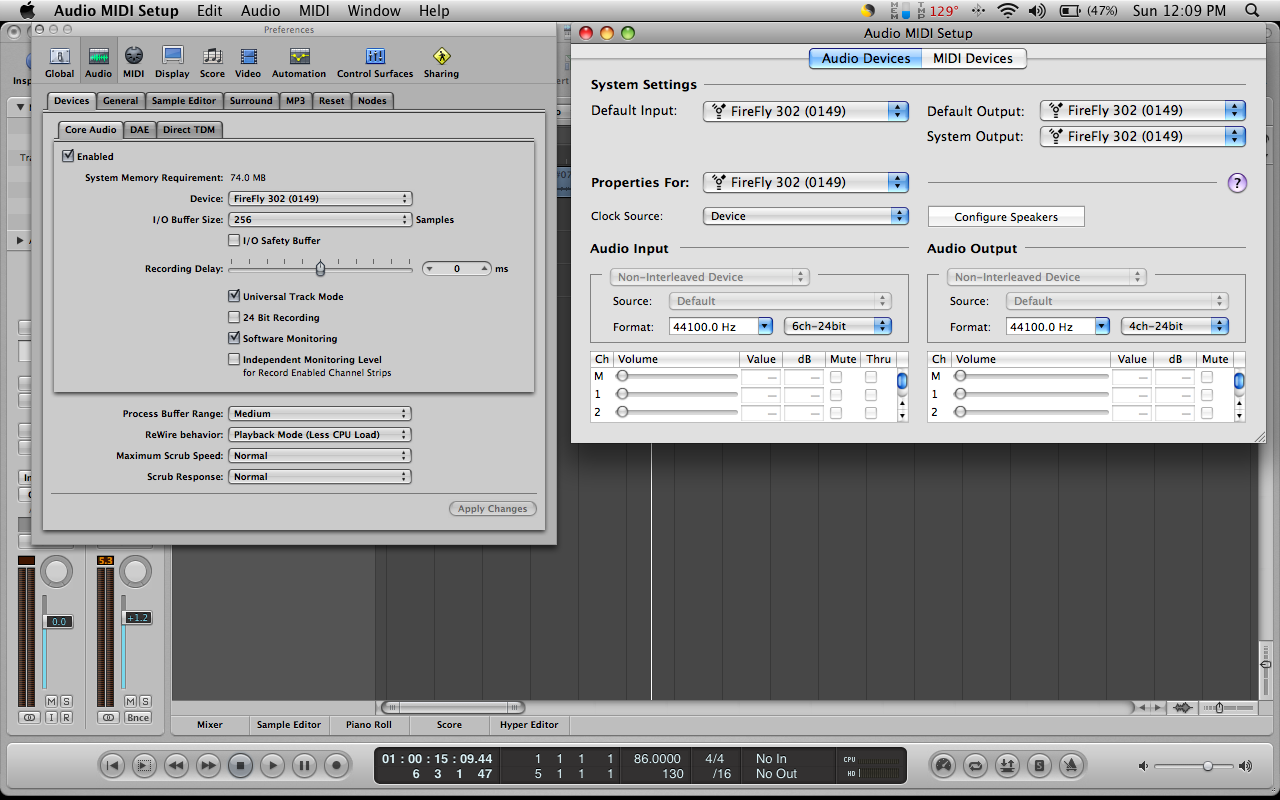Switch to the DAE tab

click(140, 130)
